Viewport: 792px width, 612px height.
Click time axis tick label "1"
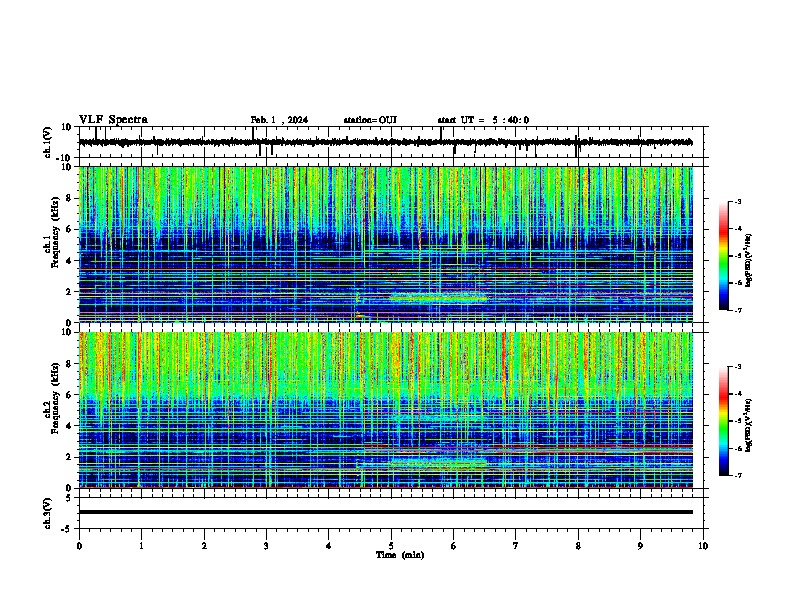point(141,546)
